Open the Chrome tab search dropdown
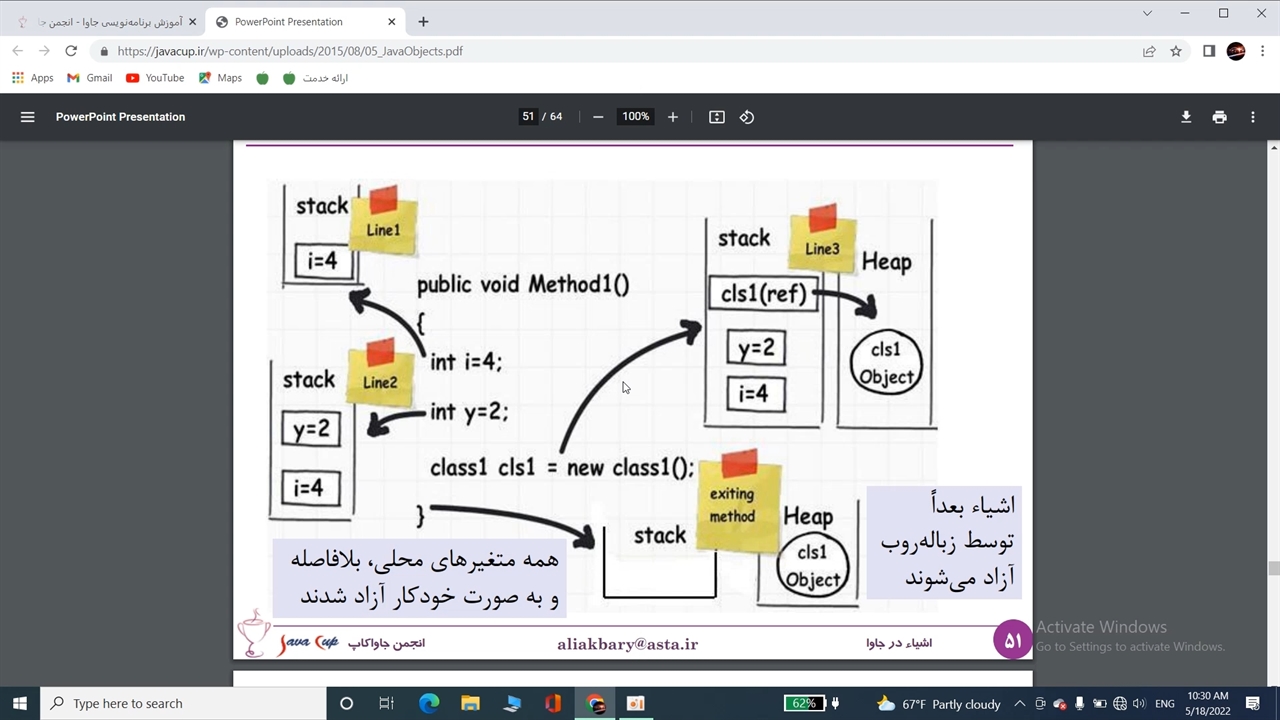Viewport: 1280px width, 720px height. [1147, 14]
